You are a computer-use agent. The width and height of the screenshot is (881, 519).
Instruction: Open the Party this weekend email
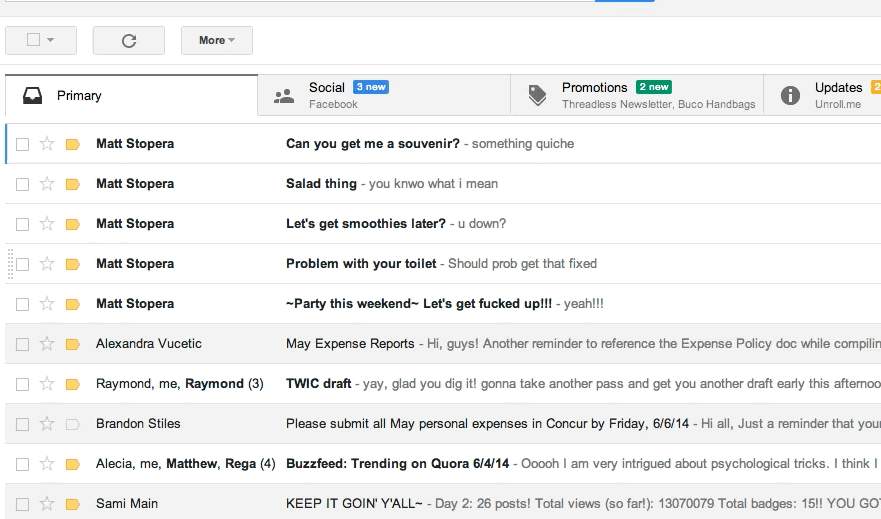click(443, 304)
